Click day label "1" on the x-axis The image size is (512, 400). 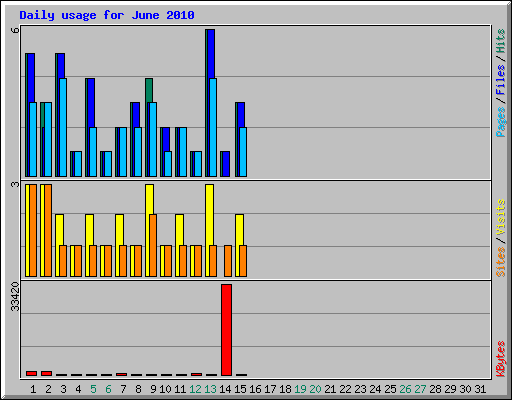[x=33, y=389]
